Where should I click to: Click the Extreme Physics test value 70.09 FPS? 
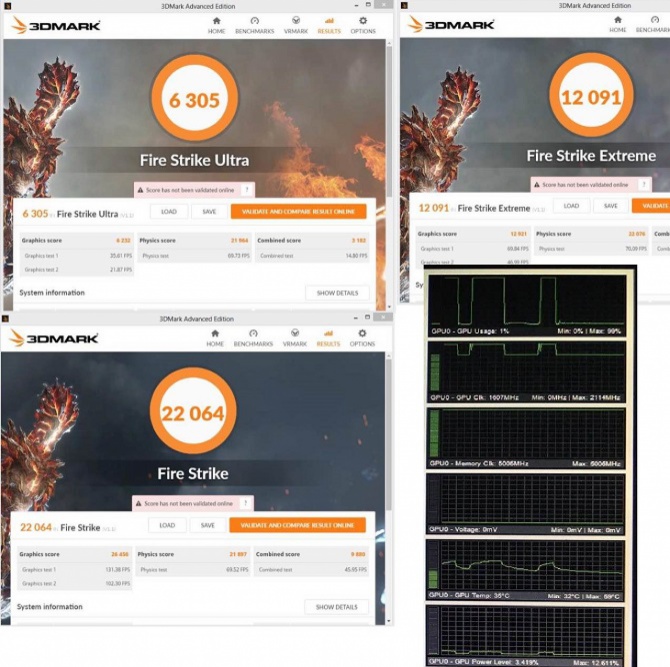click(x=636, y=248)
